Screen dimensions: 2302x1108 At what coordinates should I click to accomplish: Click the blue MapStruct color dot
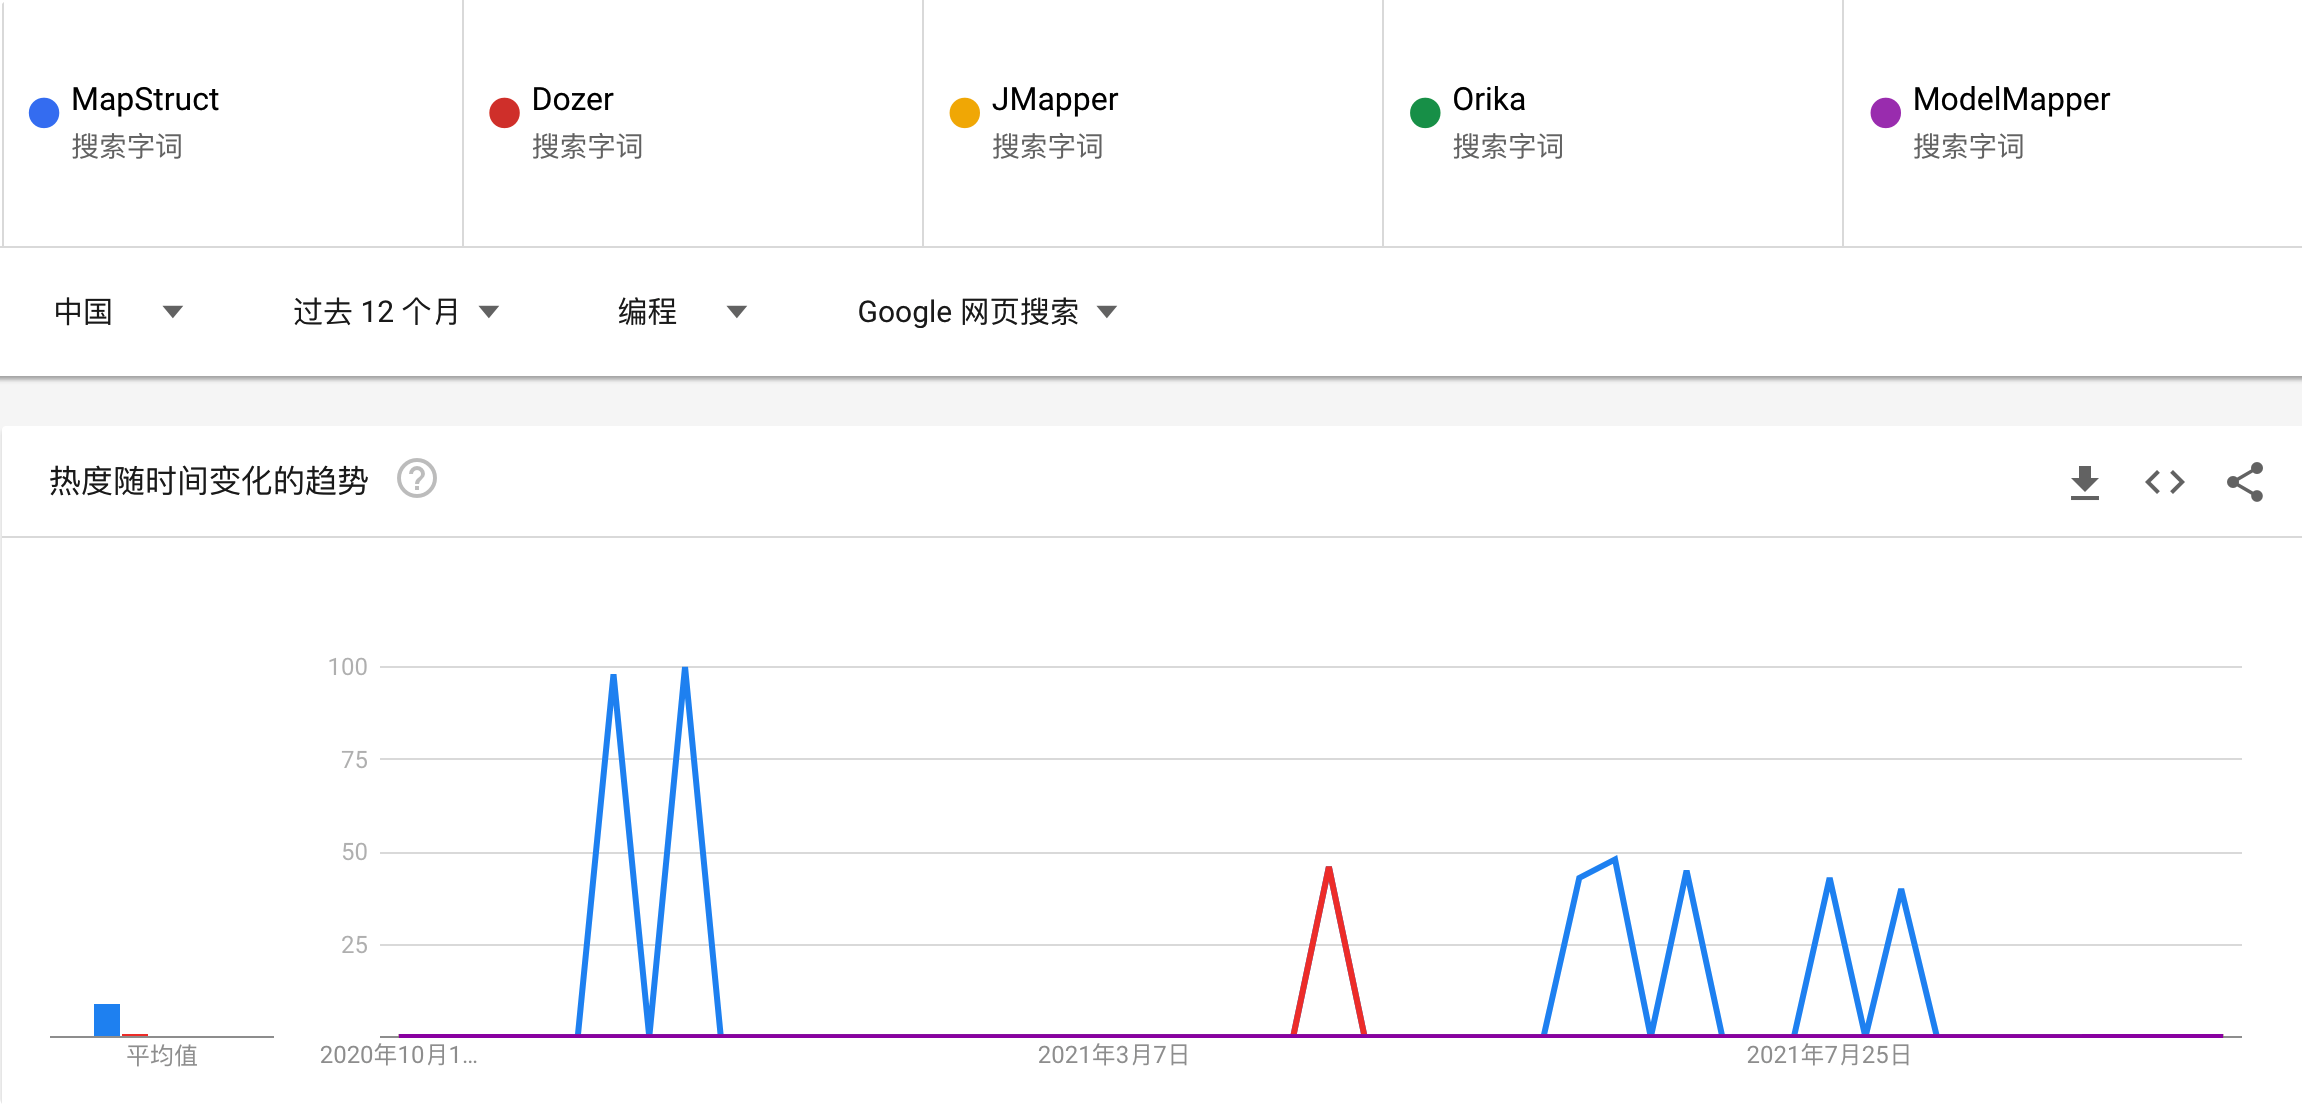point(44,112)
